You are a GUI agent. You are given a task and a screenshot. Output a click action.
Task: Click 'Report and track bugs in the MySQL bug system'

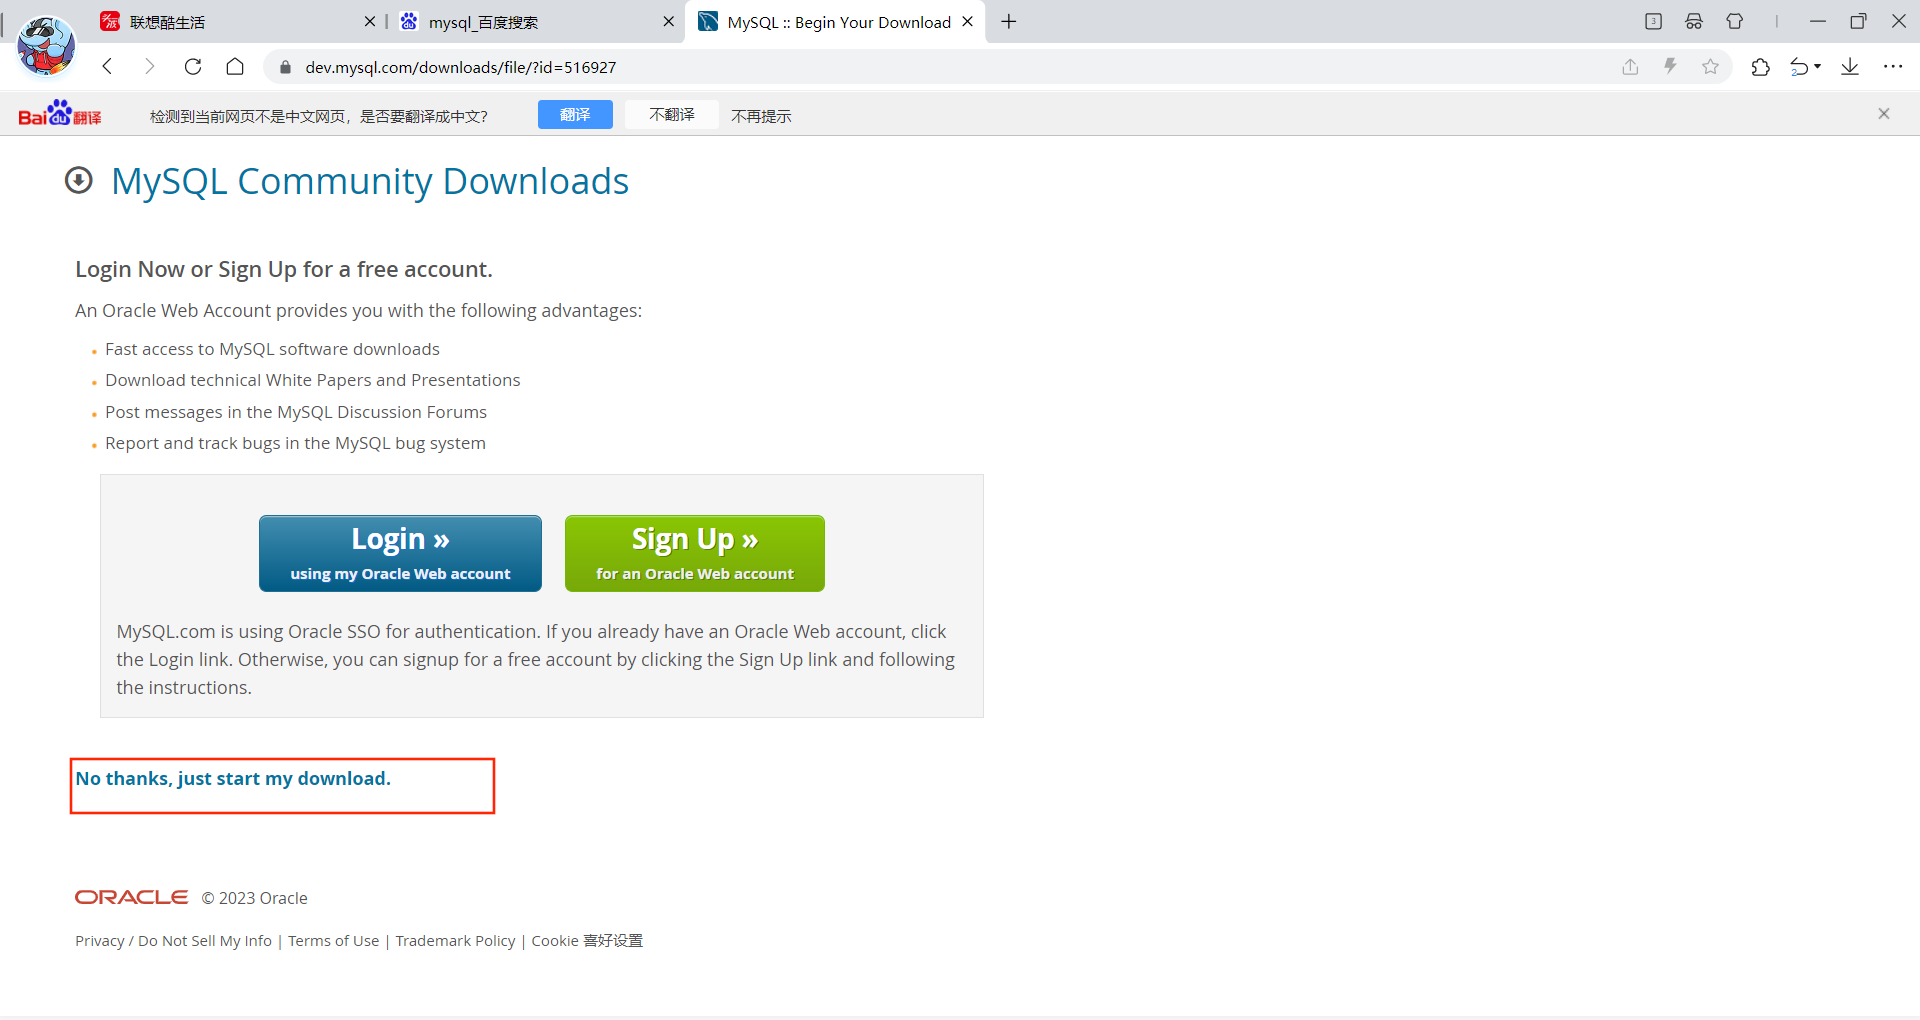[295, 443]
